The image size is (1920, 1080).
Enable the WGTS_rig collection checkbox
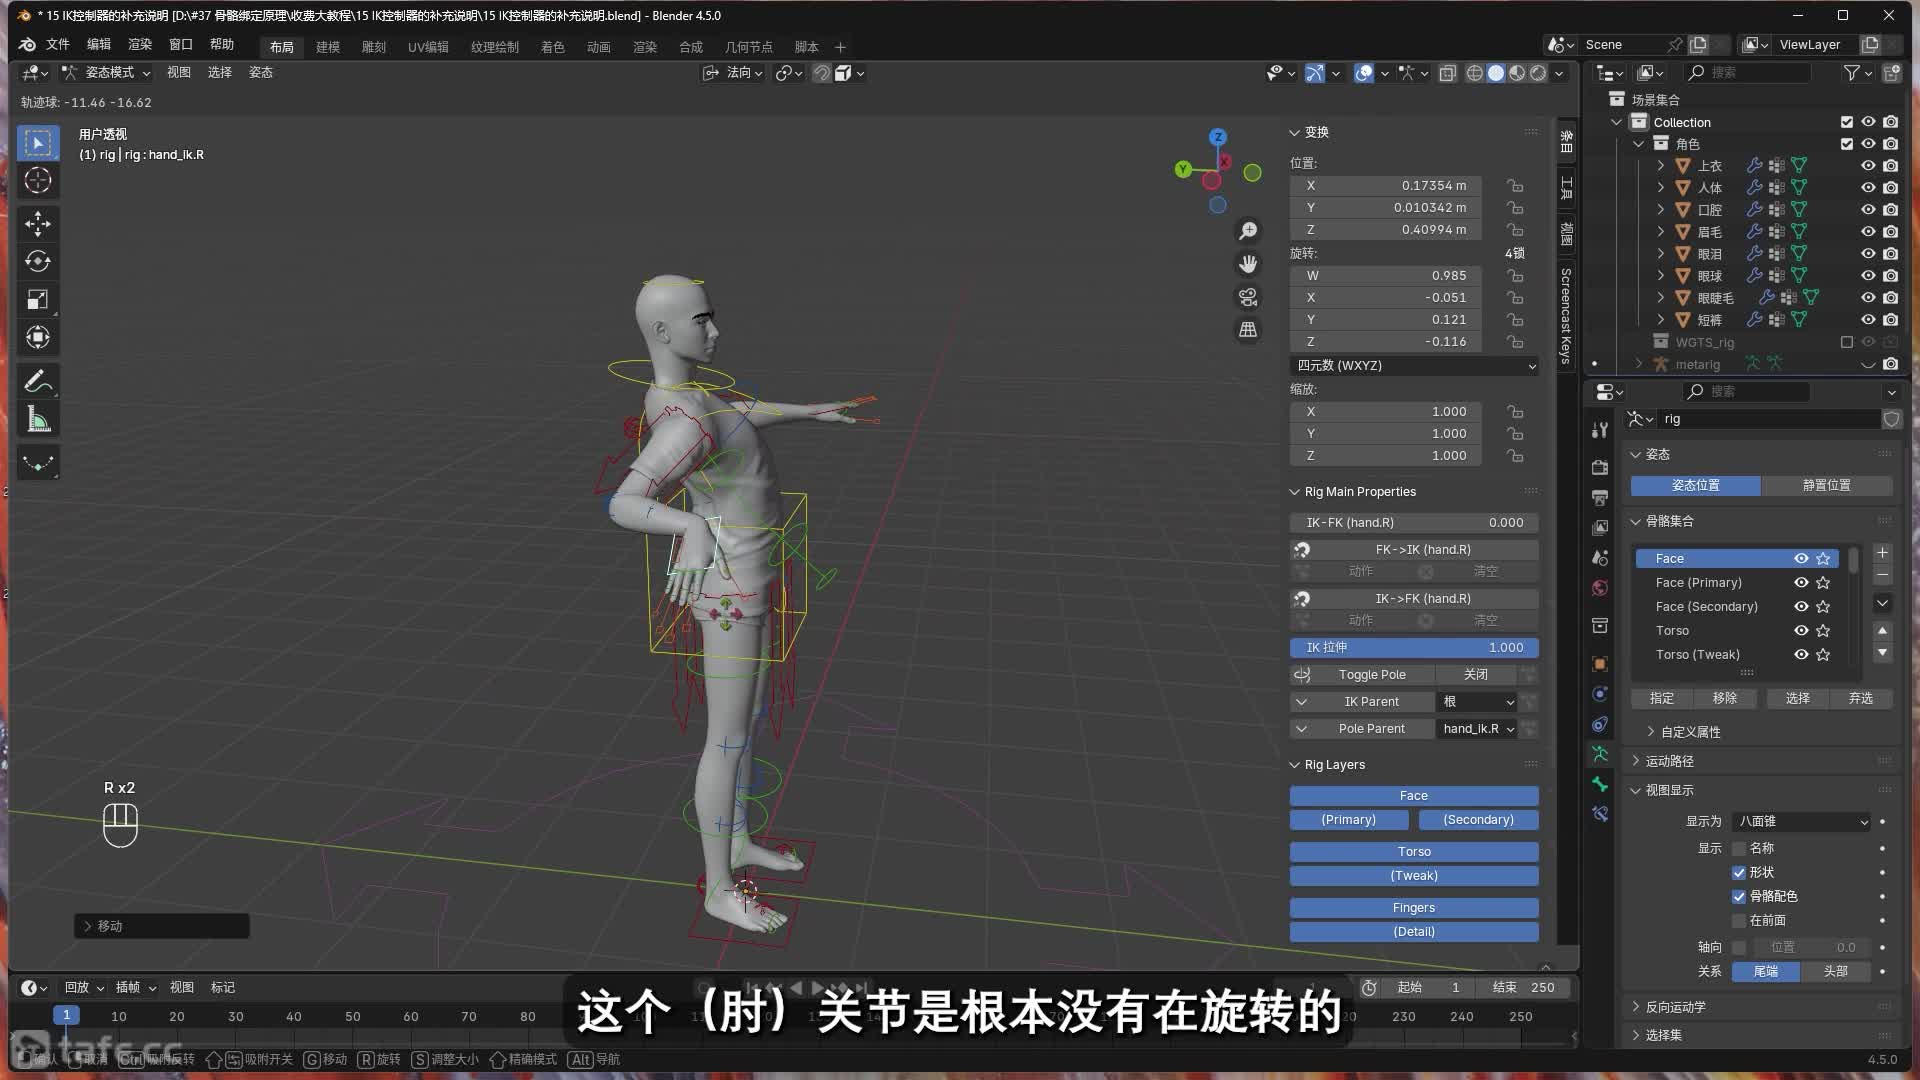click(x=1847, y=342)
